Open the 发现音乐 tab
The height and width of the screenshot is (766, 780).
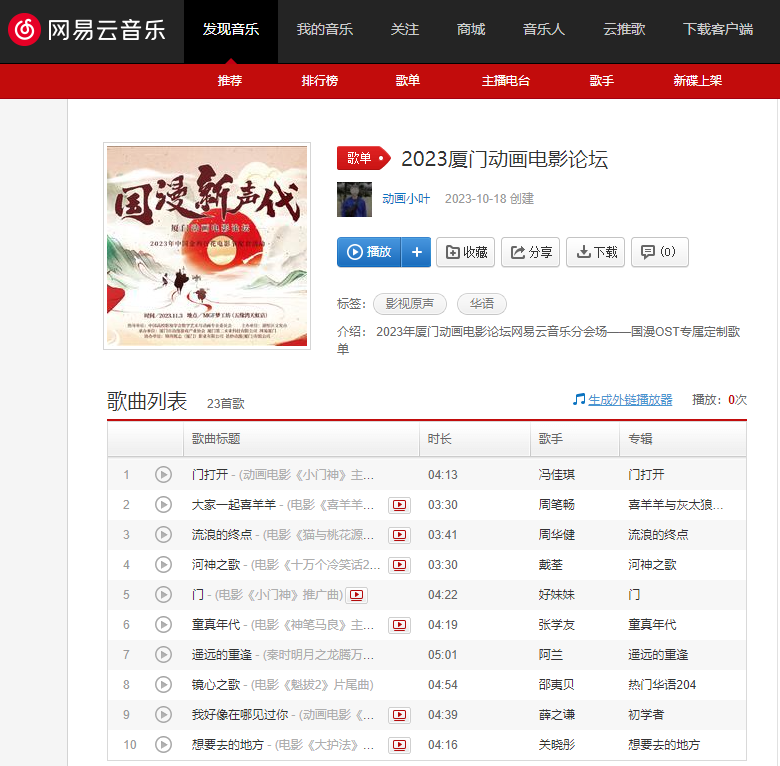(x=231, y=30)
